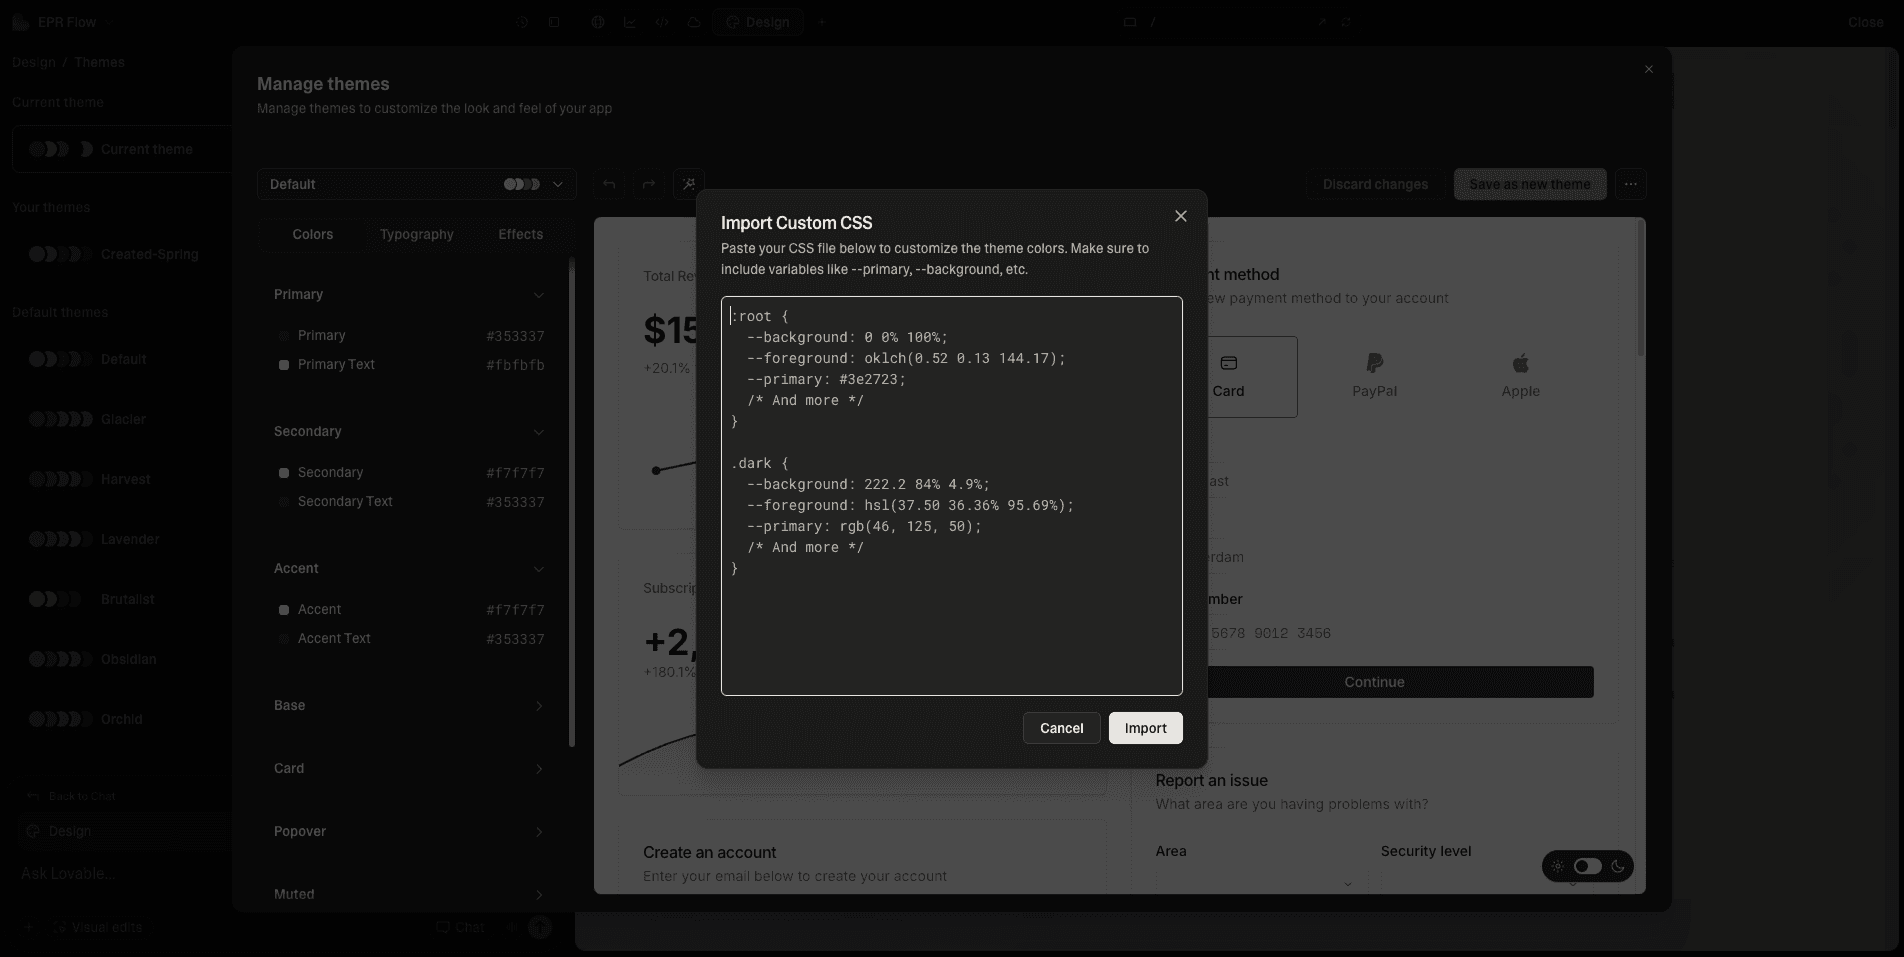Open the three-dots more options menu
The width and height of the screenshot is (1904, 957).
point(1630,184)
